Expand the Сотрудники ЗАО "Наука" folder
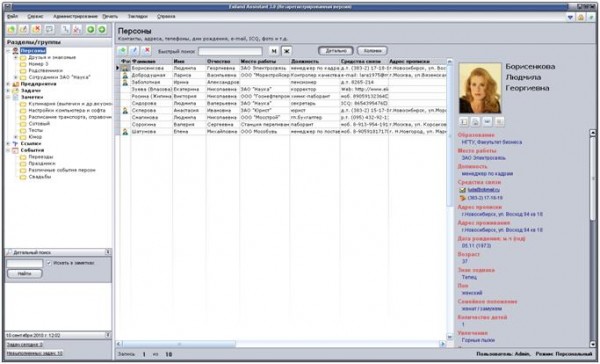600x364 pixels. [16, 77]
